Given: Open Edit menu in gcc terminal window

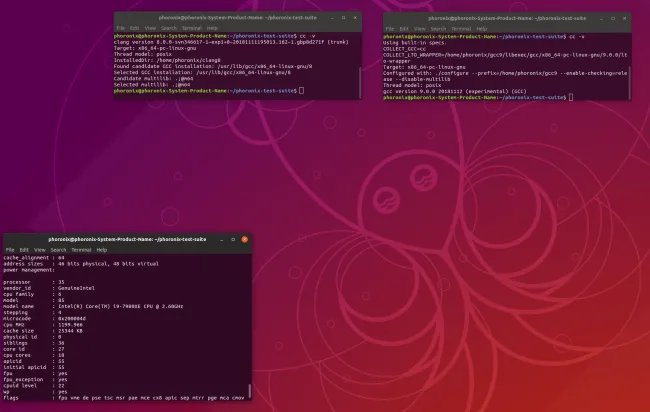Looking at the screenshot, I should pyautogui.click(x=404, y=29).
